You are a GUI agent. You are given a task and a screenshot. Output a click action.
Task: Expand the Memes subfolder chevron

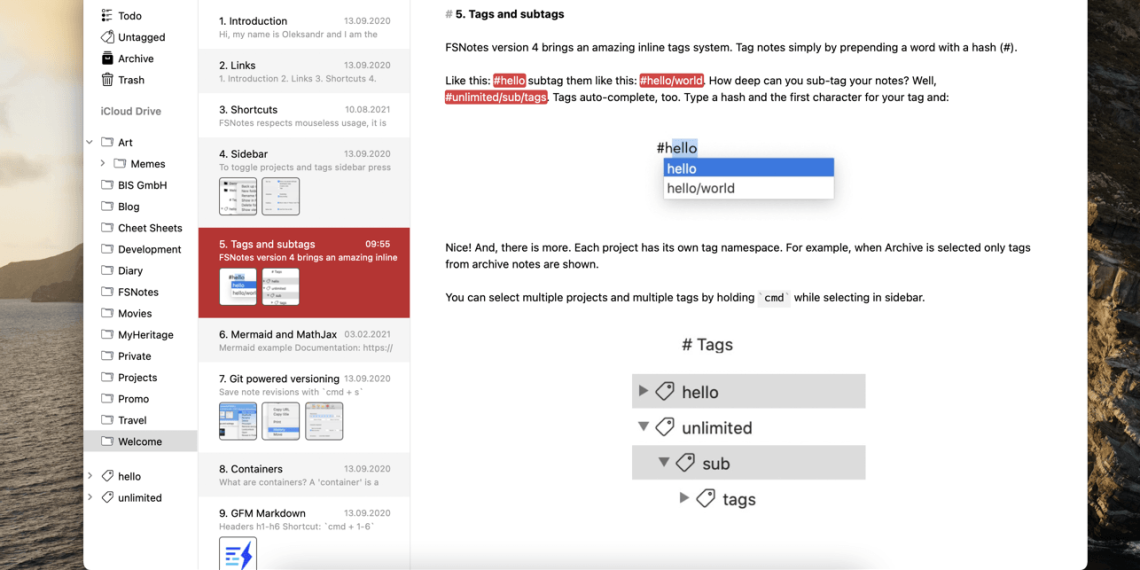pyautogui.click(x=103, y=164)
